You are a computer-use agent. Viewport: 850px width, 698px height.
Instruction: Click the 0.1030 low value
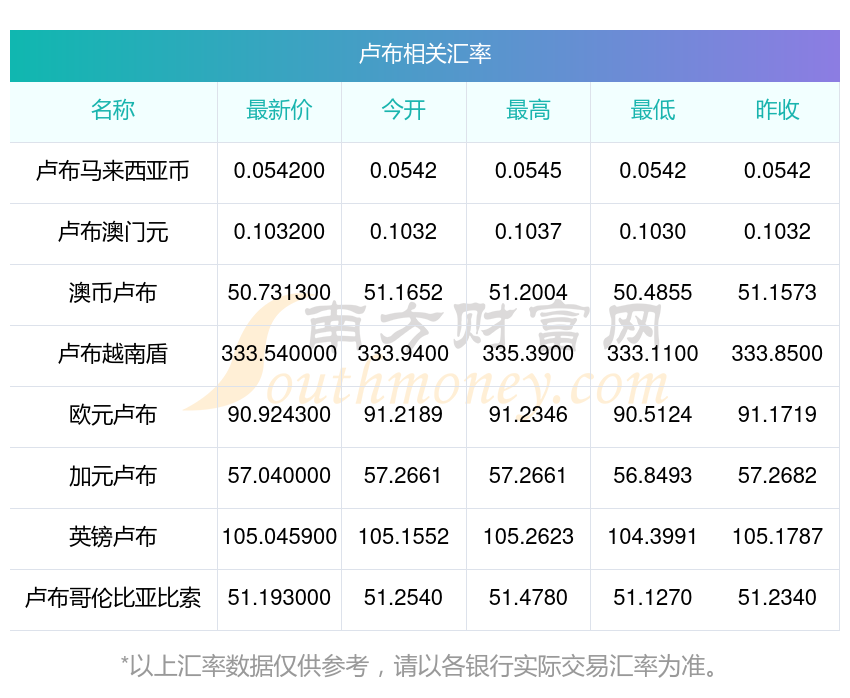pyautogui.click(x=653, y=232)
